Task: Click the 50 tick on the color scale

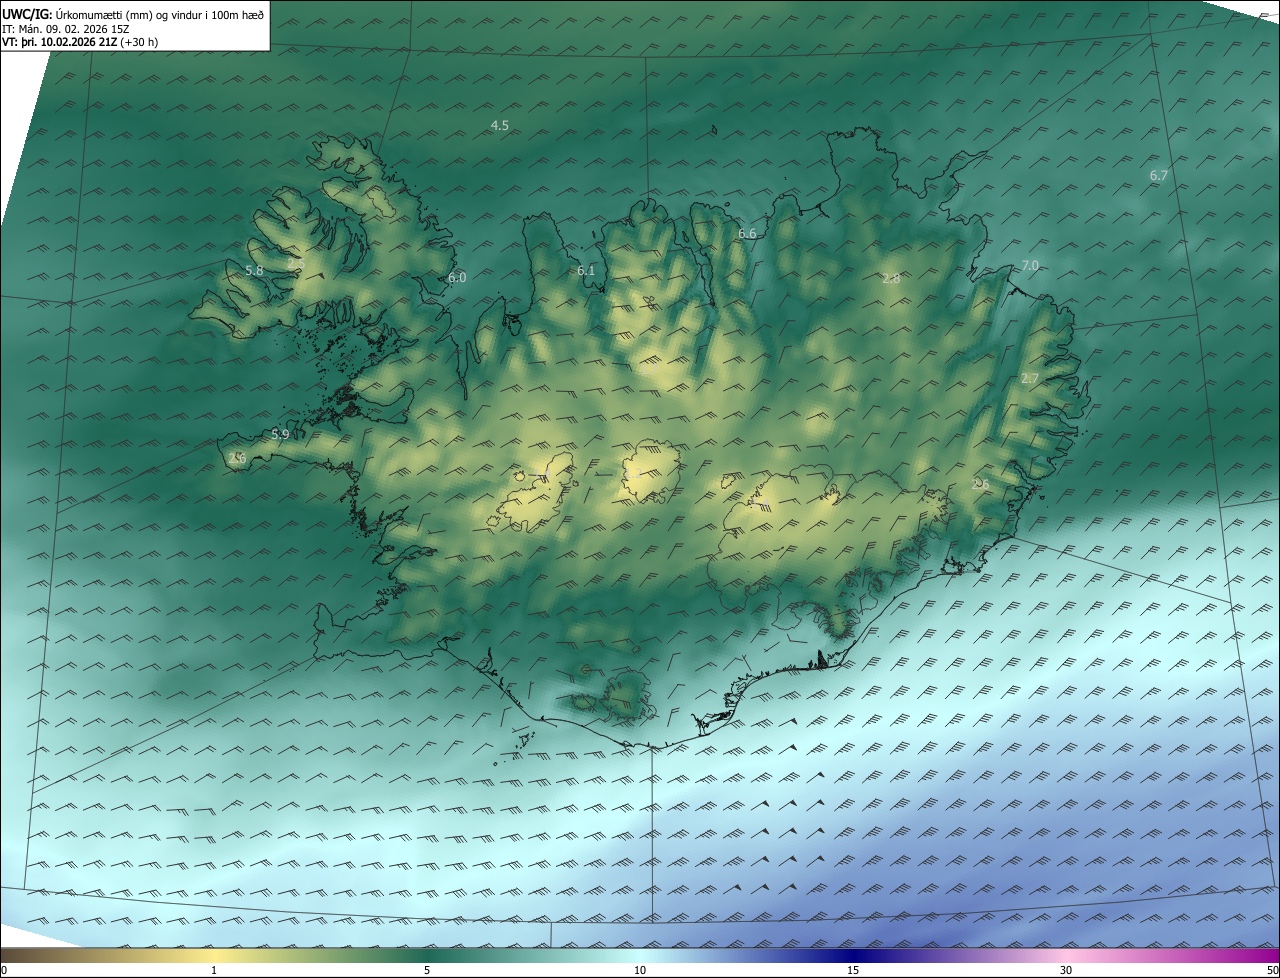Action: (x=1272, y=970)
